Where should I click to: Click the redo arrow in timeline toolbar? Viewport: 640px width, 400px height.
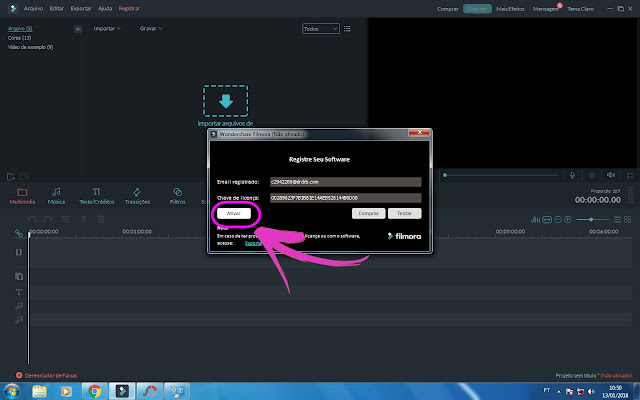[x=48, y=220]
